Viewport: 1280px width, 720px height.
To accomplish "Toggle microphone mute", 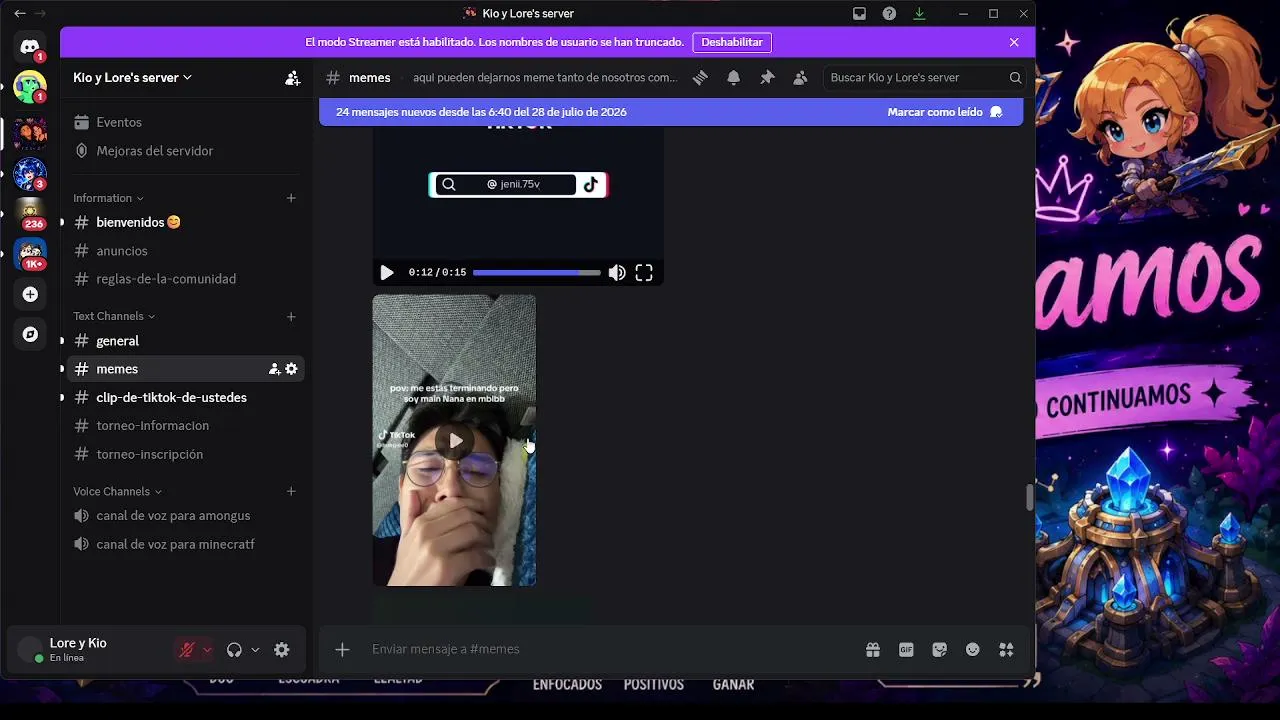I will [186, 650].
